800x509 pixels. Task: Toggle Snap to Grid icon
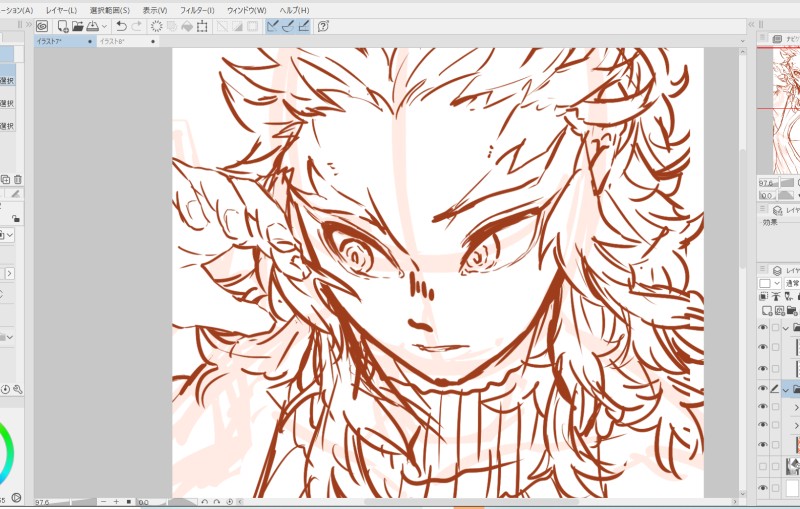304,26
